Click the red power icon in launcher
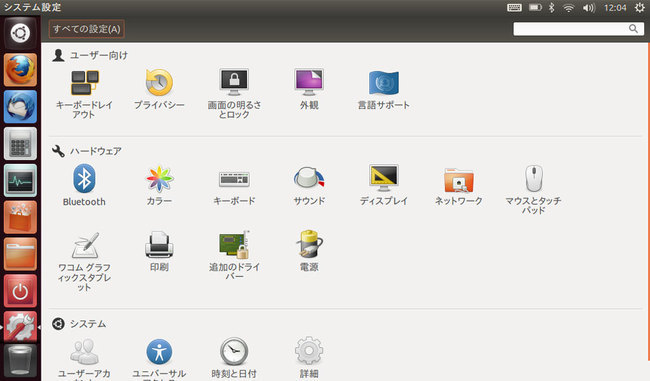 tap(20, 291)
